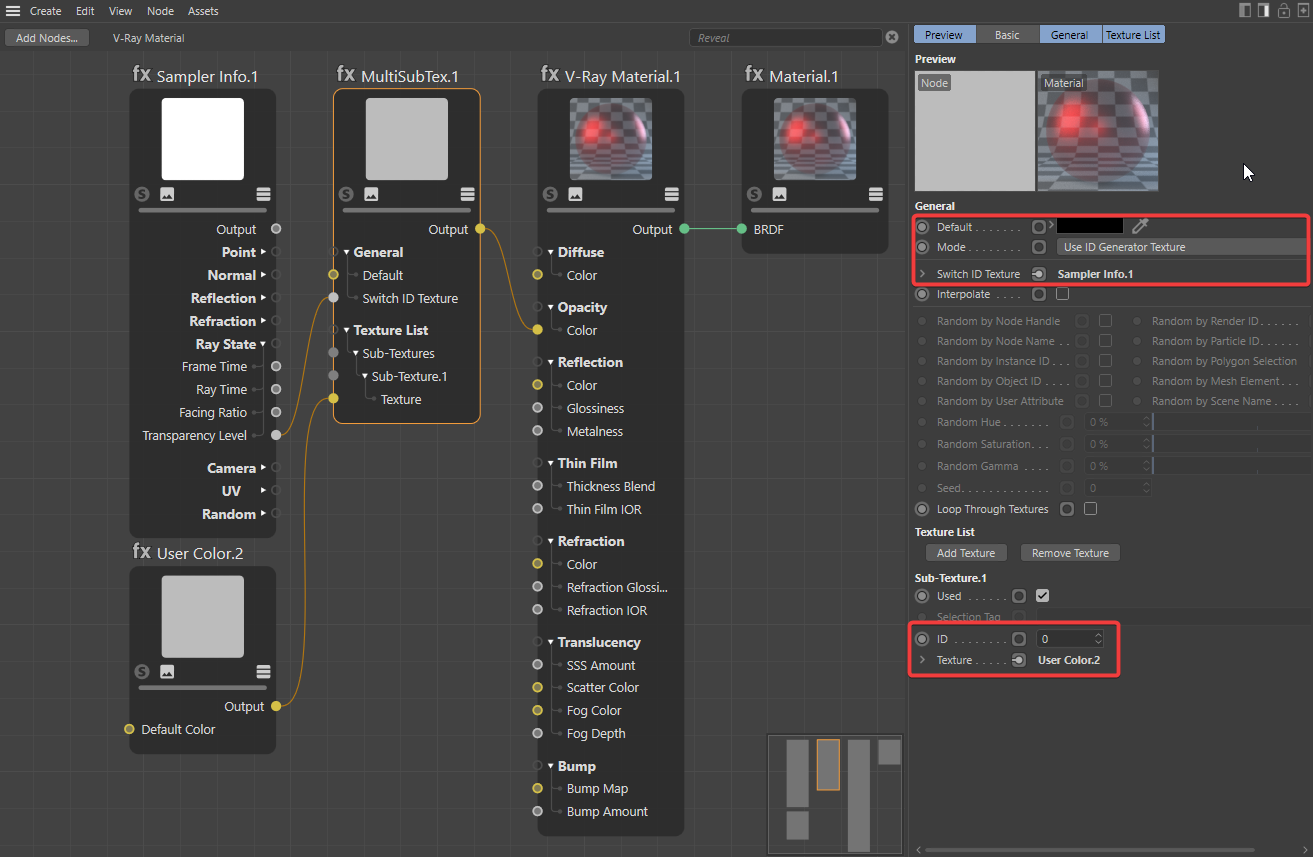This screenshot has height=857, width=1313.
Task: Open the stacked-lines menu icon on Material.1 node
Action: (875, 194)
